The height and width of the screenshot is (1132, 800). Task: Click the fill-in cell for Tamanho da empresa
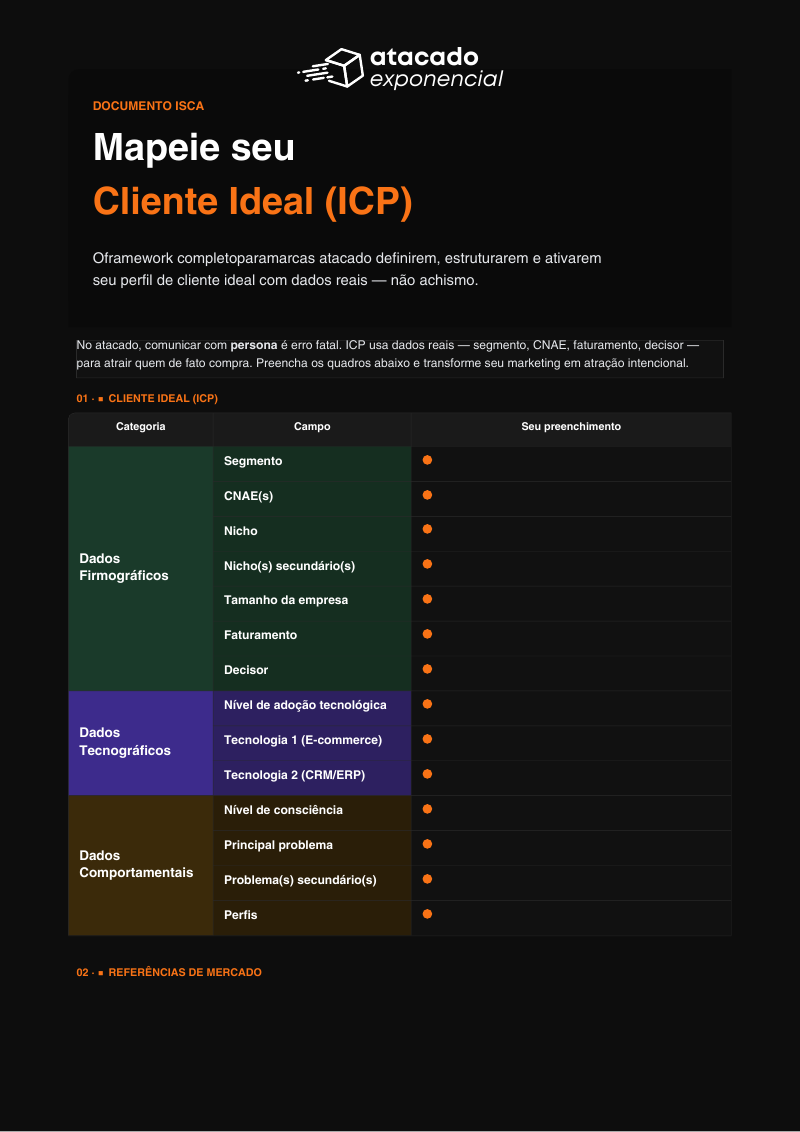point(571,604)
